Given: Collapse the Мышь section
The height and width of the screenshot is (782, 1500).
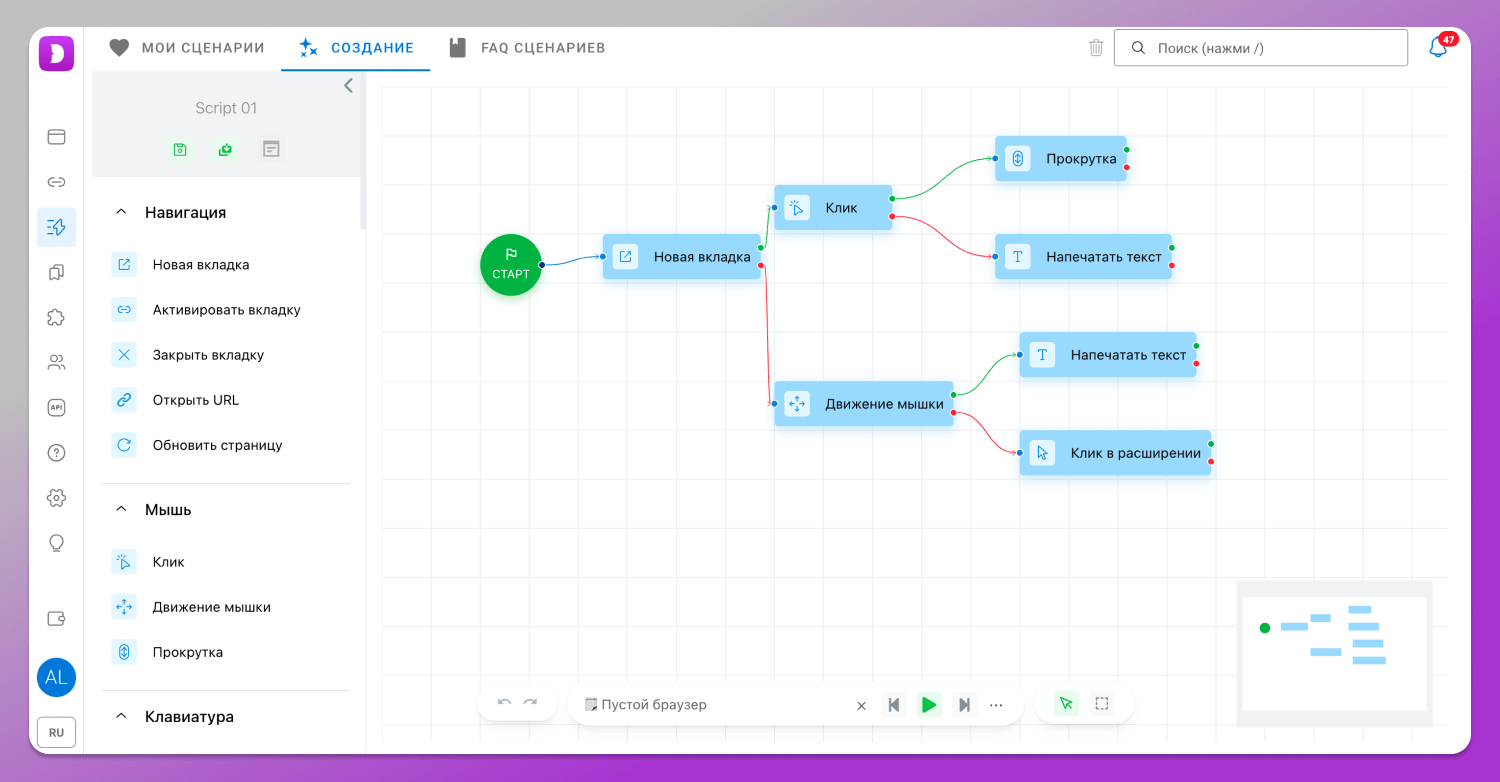Looking at the screenshot, I should [x=121, y=509].
